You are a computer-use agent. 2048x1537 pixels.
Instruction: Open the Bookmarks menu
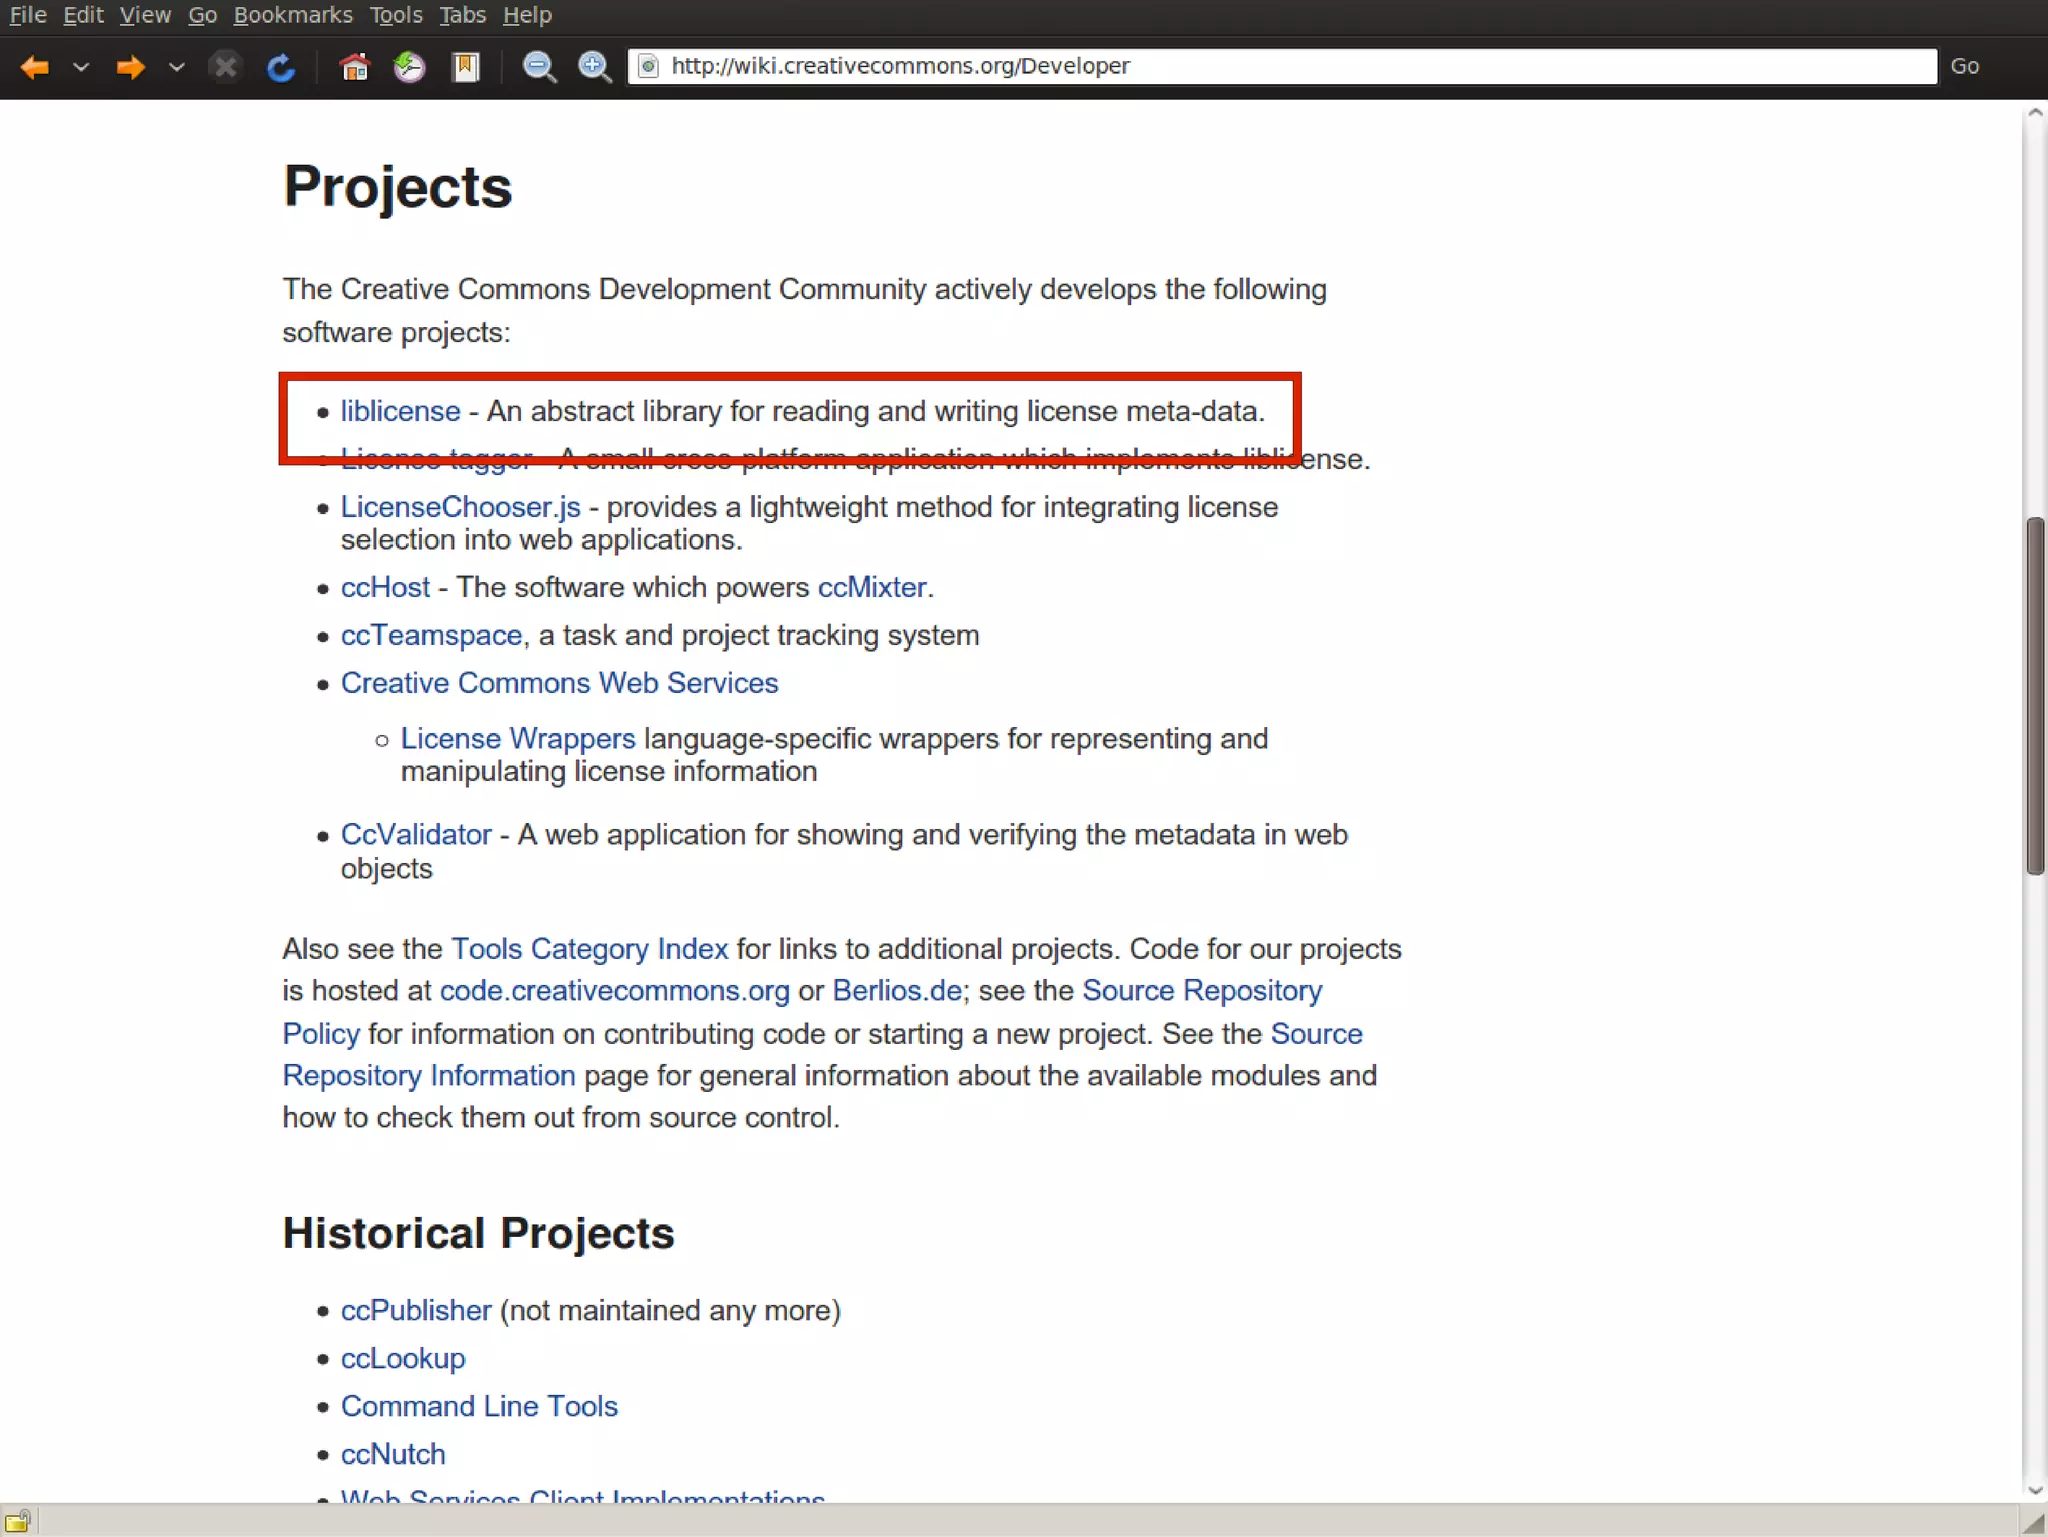pyautogui.click(x=293, y=15)
